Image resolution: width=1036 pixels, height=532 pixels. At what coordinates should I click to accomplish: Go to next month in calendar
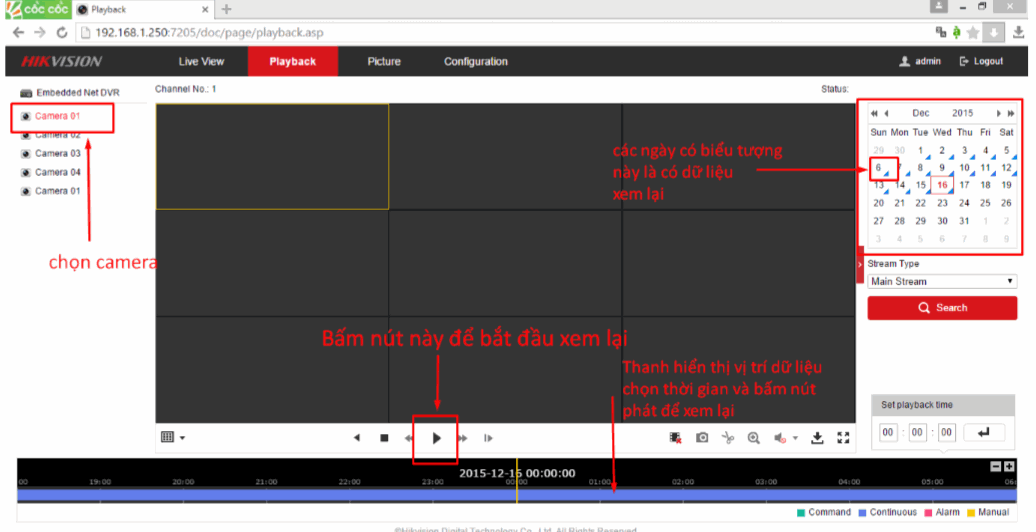click(998, 114)
